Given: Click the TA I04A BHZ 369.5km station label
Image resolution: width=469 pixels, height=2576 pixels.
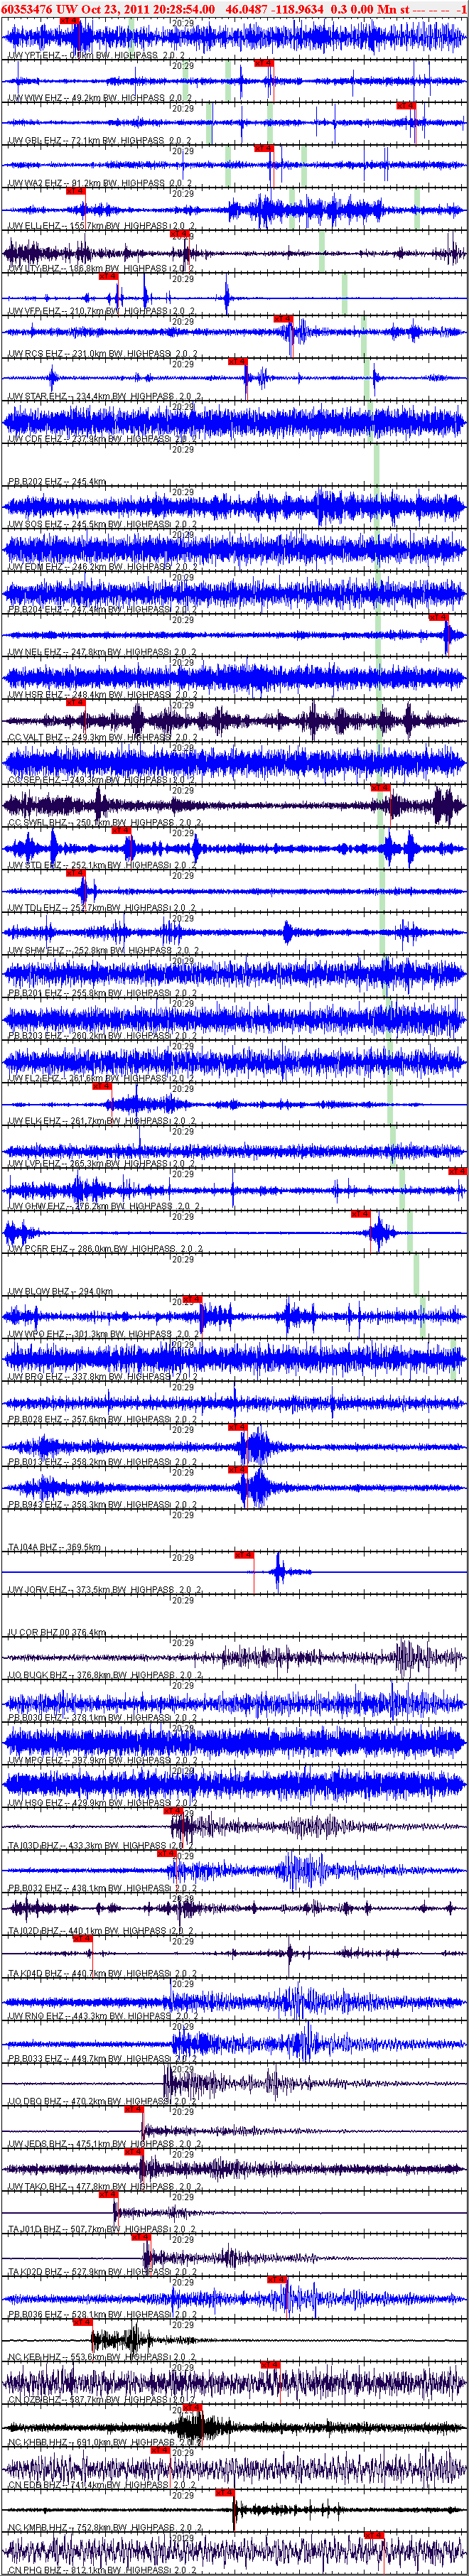Looking at the screenshot, I should (x=54, y=1547).
